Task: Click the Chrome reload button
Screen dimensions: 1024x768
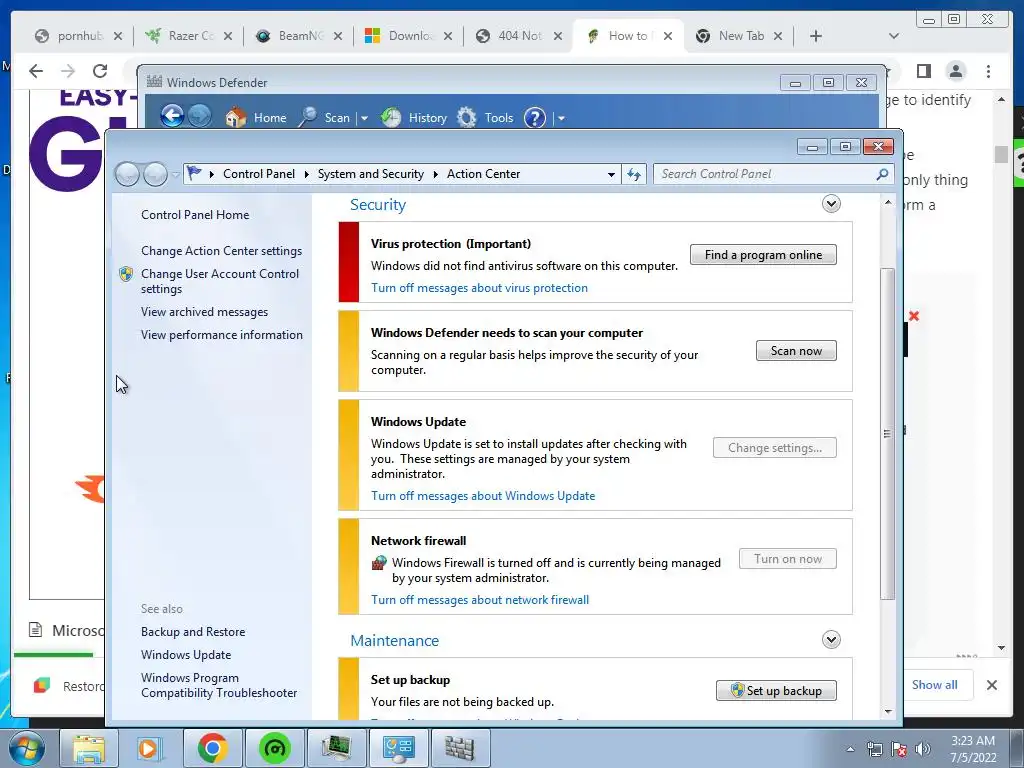Action: (99, 71)
